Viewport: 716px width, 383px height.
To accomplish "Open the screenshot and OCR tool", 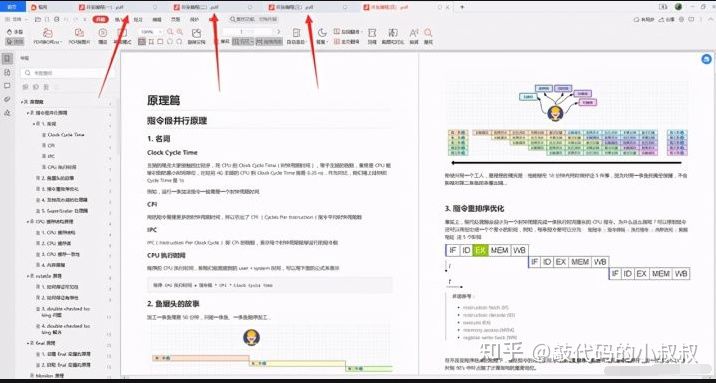I will point(393,36).
